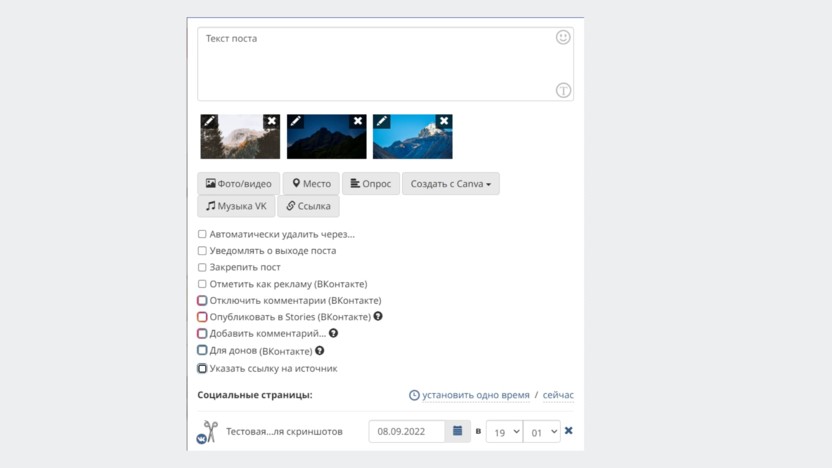Click the 'Музыка VK' button
The width and height of the screenshot is (832, 468).
(236, 206)
